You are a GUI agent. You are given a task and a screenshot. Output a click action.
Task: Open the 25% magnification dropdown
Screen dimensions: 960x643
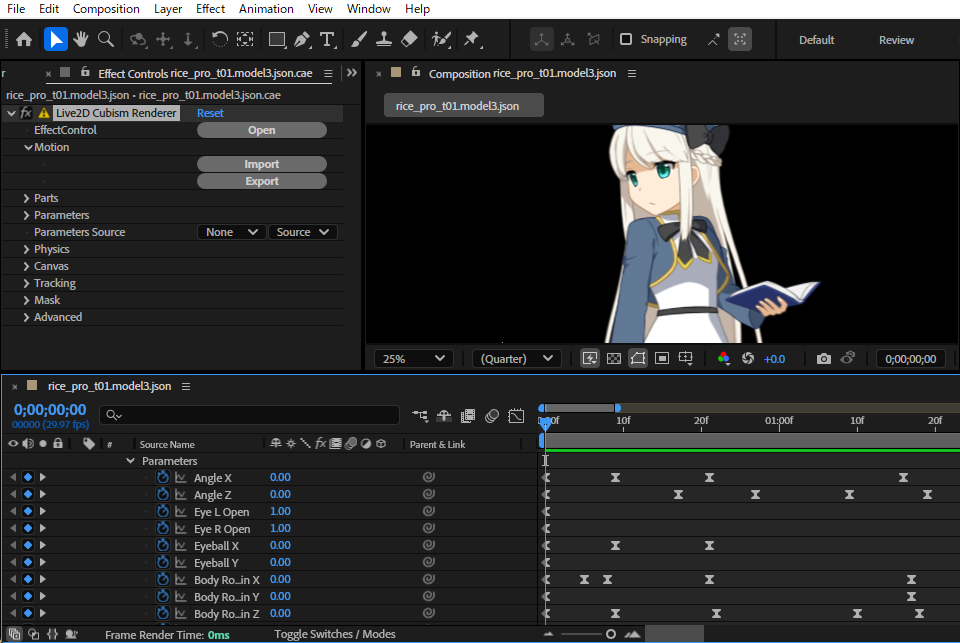click(413, 359)
